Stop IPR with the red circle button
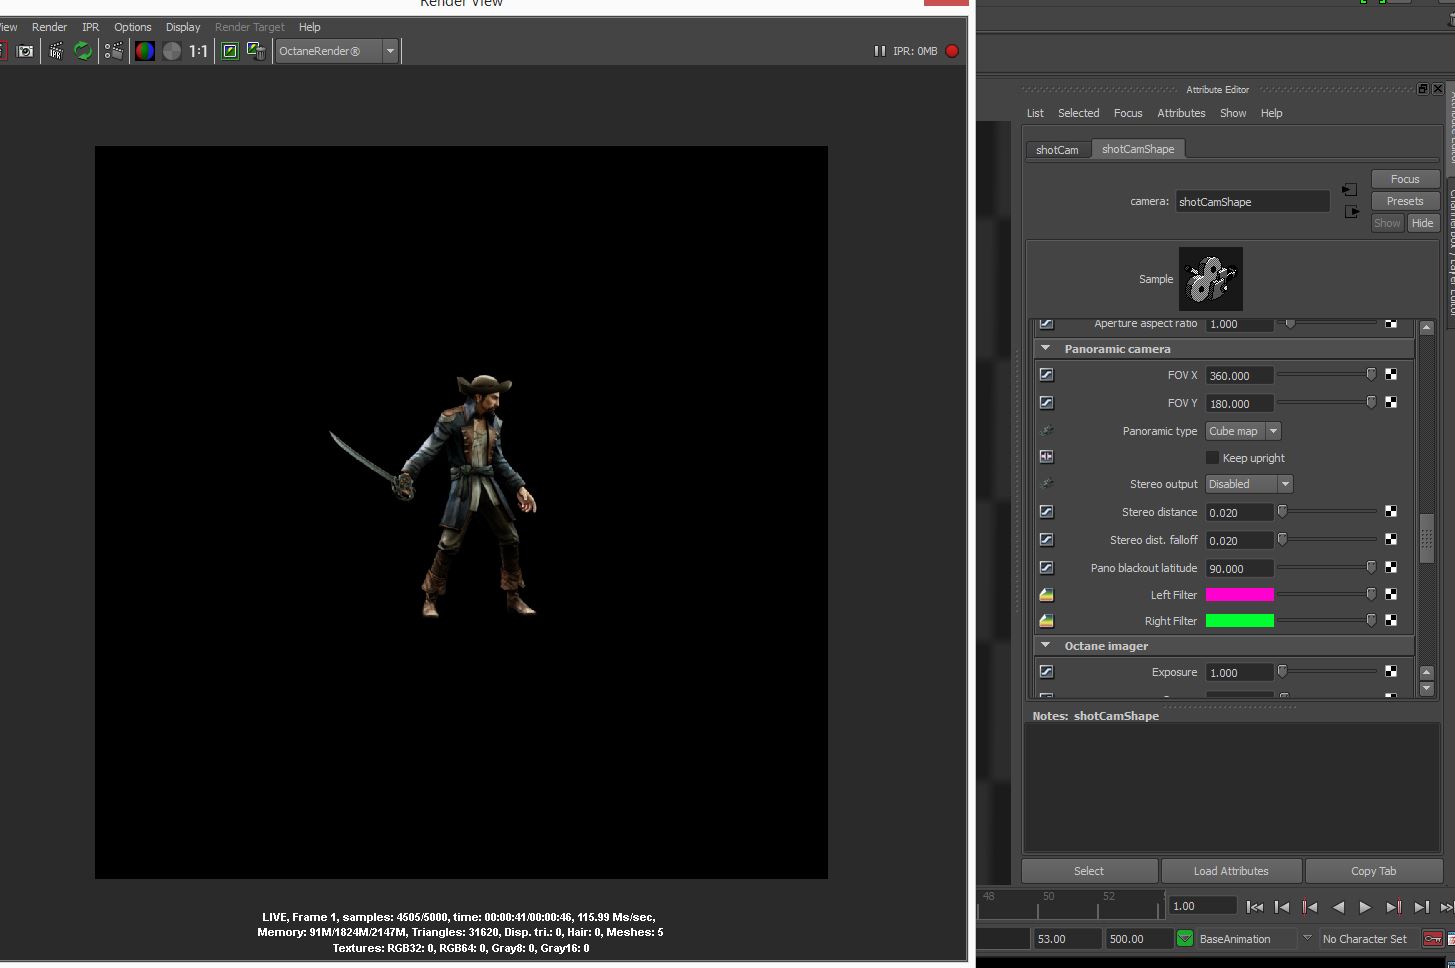The height and width of the screenshot is (968, 1455). point(952,51)
